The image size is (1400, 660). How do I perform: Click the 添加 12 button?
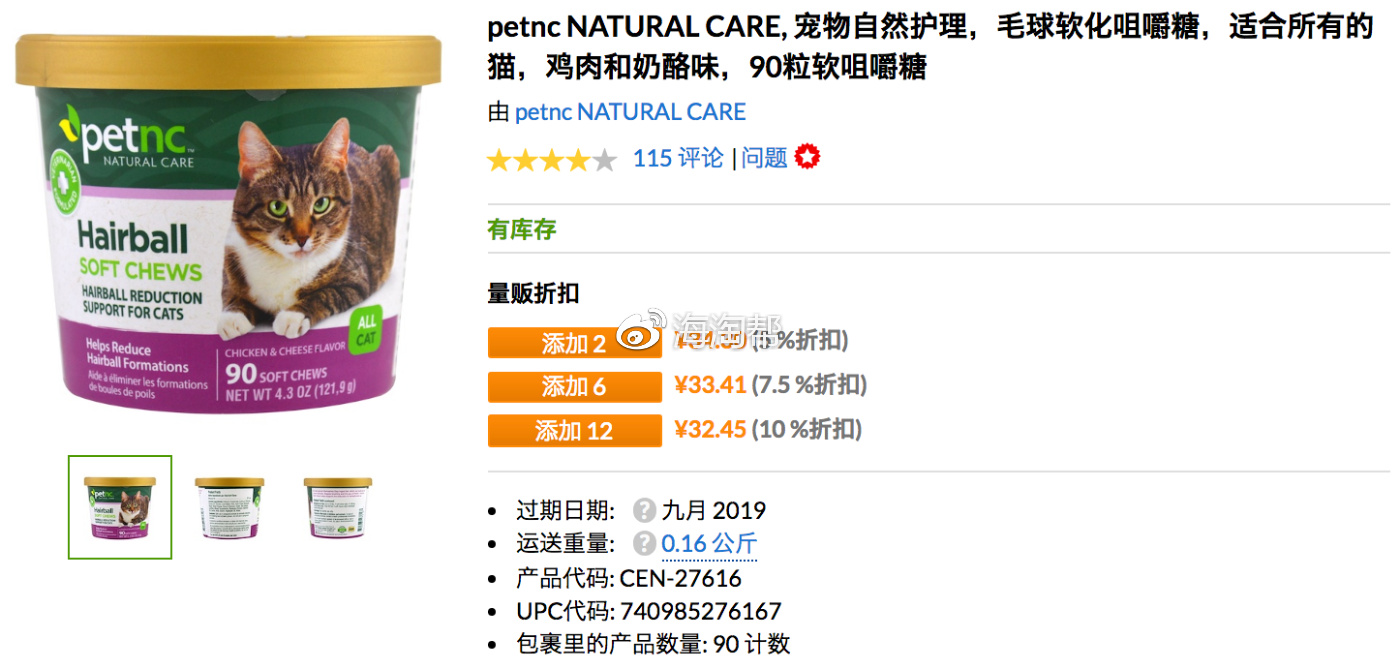click(574, 431)
